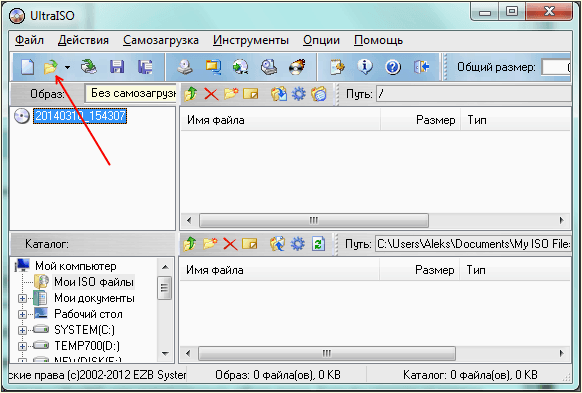Open the Опции menu

pos(321,40)
